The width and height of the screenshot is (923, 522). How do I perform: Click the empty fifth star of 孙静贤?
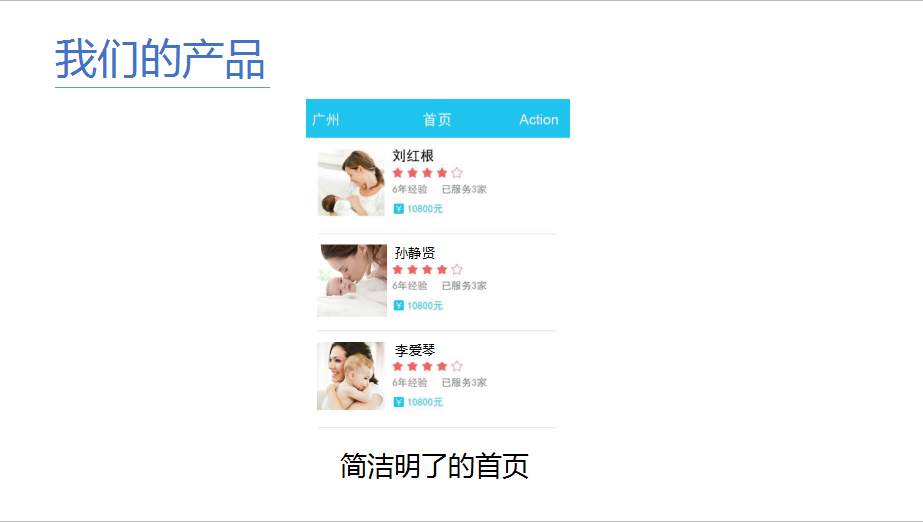click(457, 270)
